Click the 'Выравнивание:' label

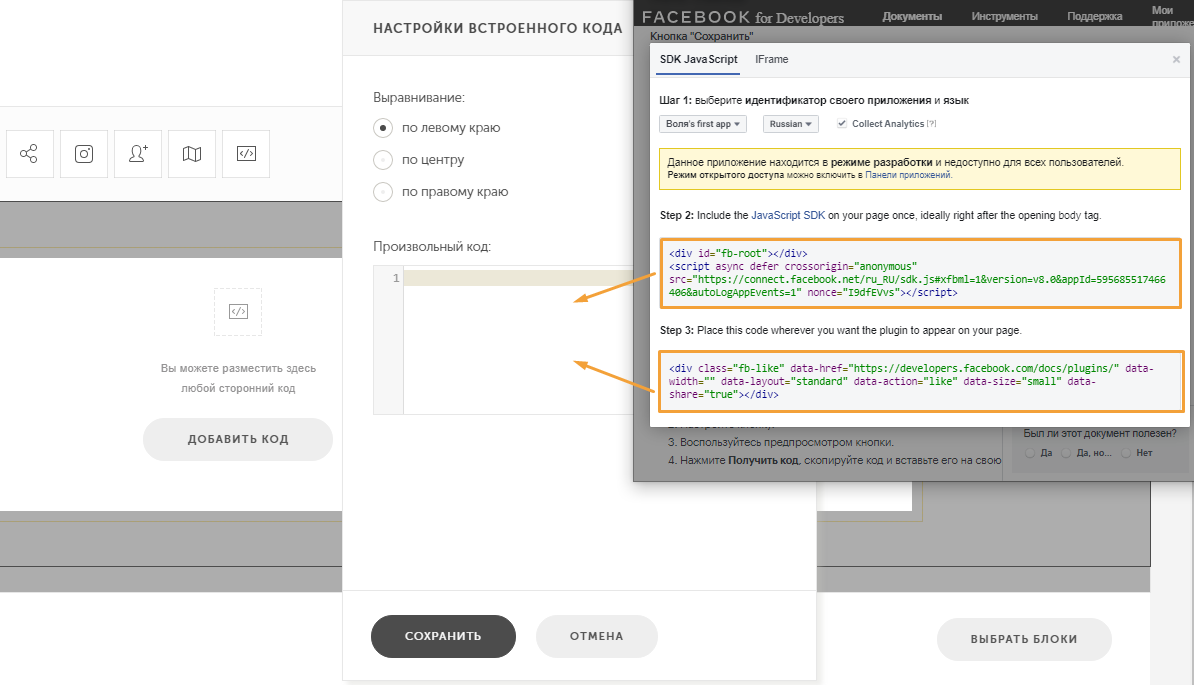click(419, 97)
